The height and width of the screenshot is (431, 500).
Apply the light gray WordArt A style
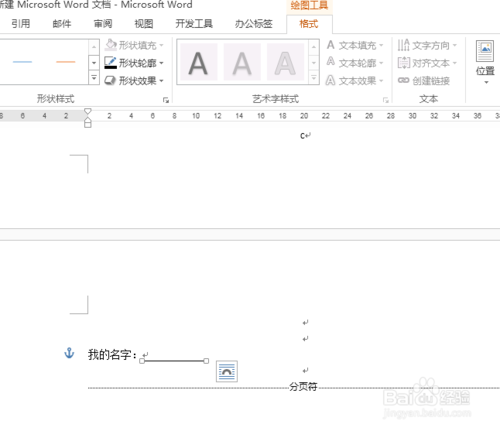pos(242,62)
